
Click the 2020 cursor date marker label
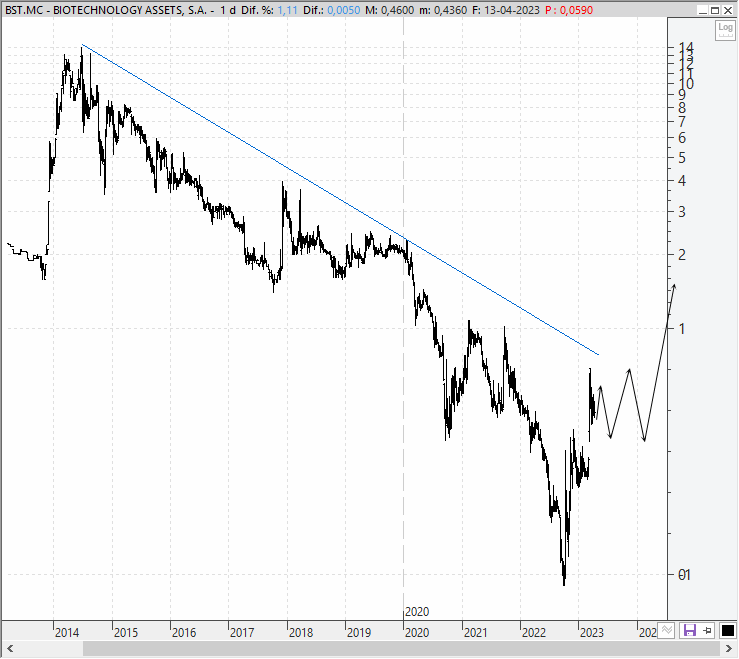coord(417,612)
